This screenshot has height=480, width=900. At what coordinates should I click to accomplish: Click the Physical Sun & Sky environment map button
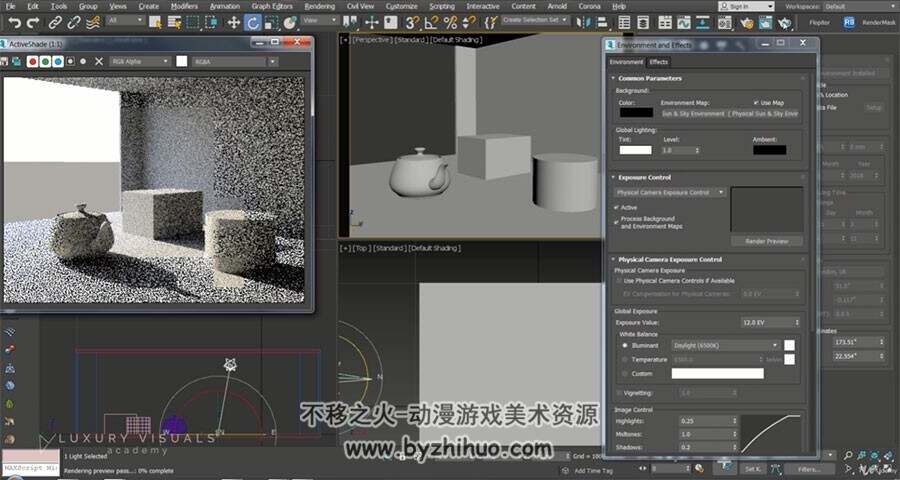pos(730,114)
